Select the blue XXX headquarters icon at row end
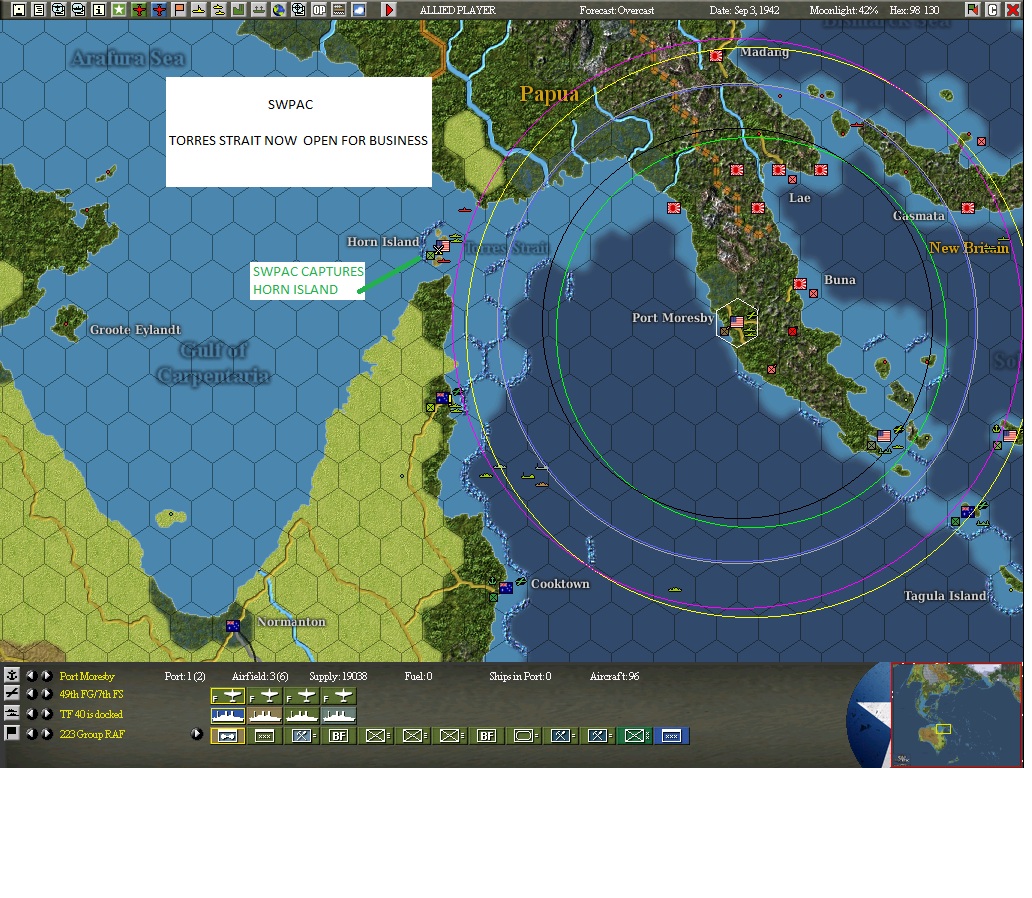Screen dimensions: 1032x898 (x=671, y=736)
